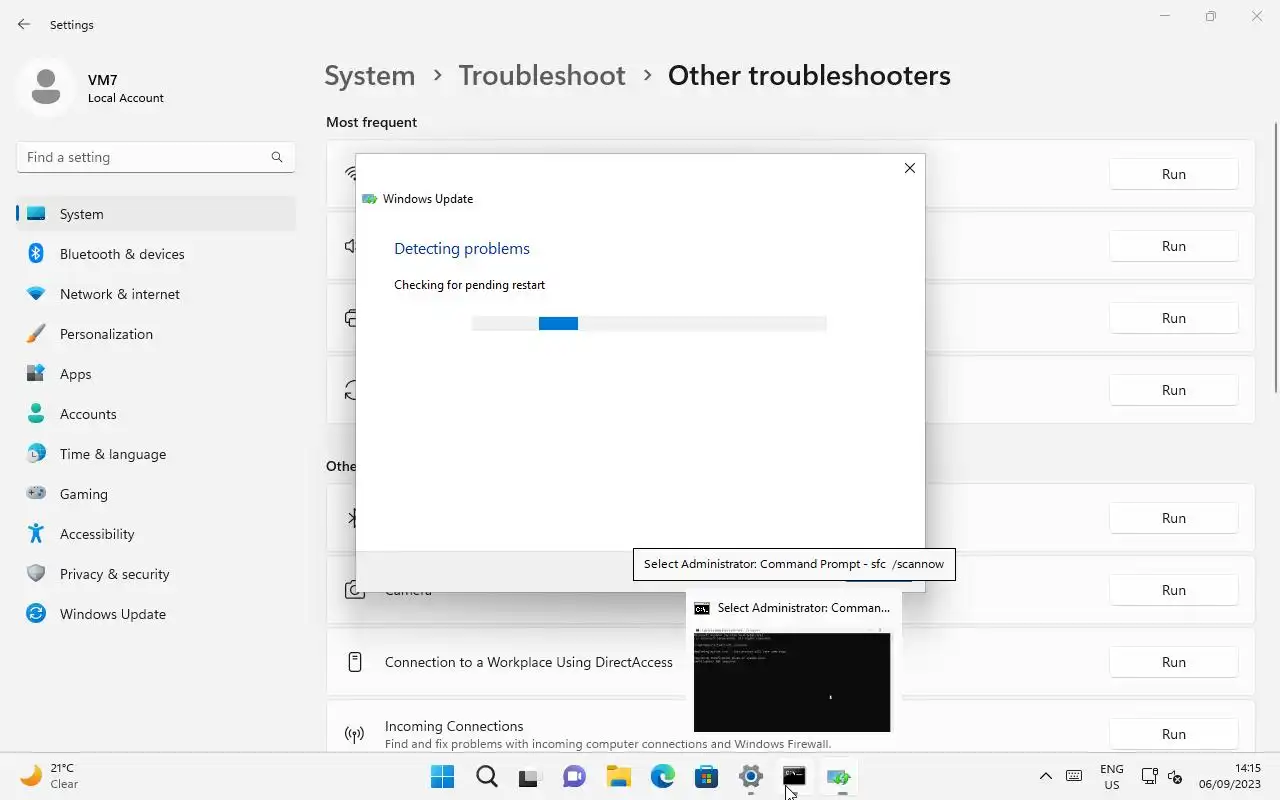Image resolution: width=1280 pixels, height=800 pixels.
Task: Click the Troubleshoot breadcrumb link
Action: pos(542,75)
